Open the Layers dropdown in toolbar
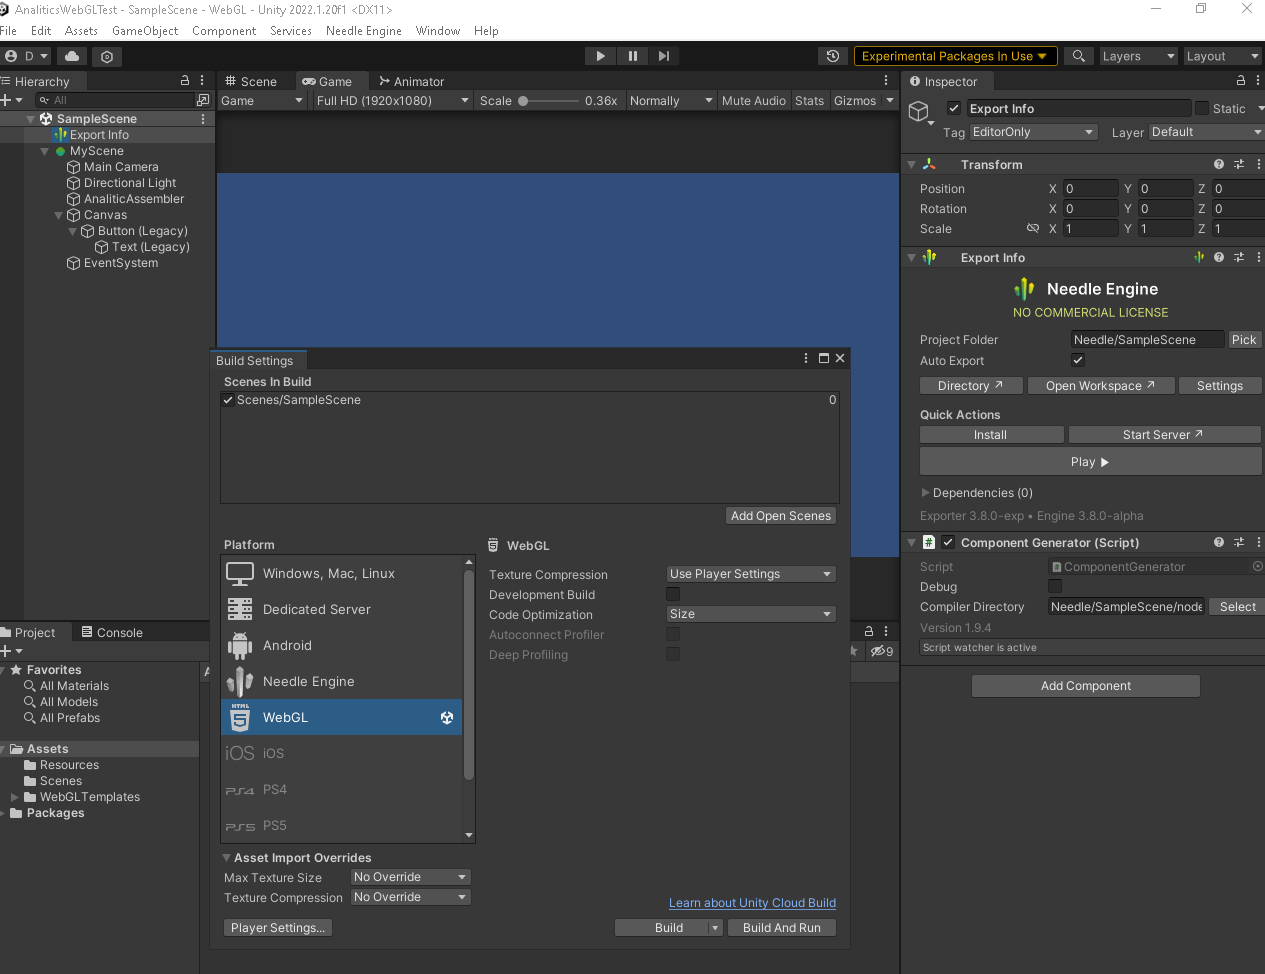 pos(1138,56)
